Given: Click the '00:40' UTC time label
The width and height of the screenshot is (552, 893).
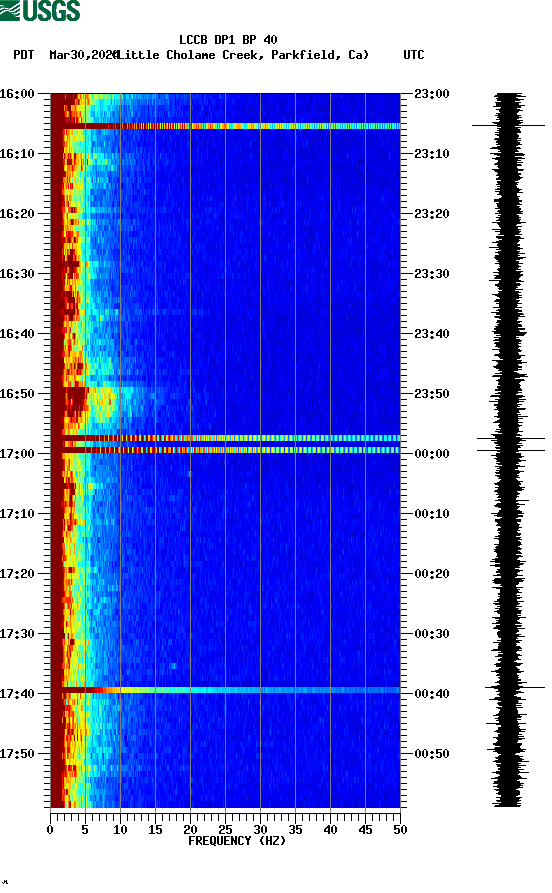Looking at the screenshot, I should [x=432, y=693].
